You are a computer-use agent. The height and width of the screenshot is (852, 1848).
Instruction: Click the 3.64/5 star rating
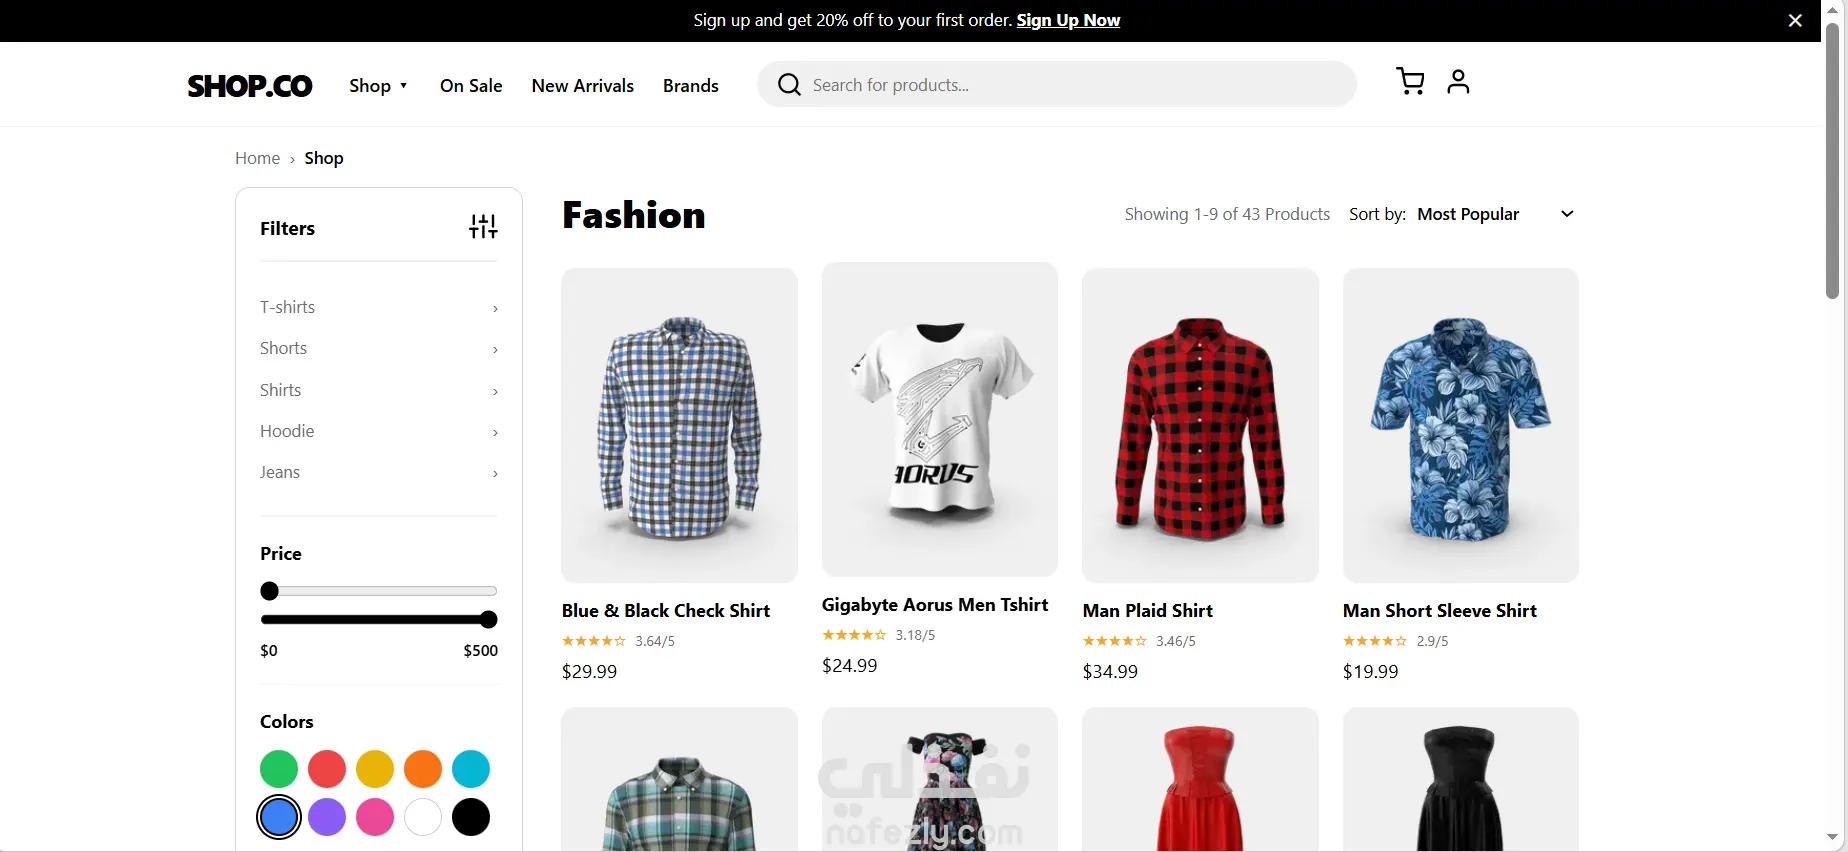pos(618,641)
